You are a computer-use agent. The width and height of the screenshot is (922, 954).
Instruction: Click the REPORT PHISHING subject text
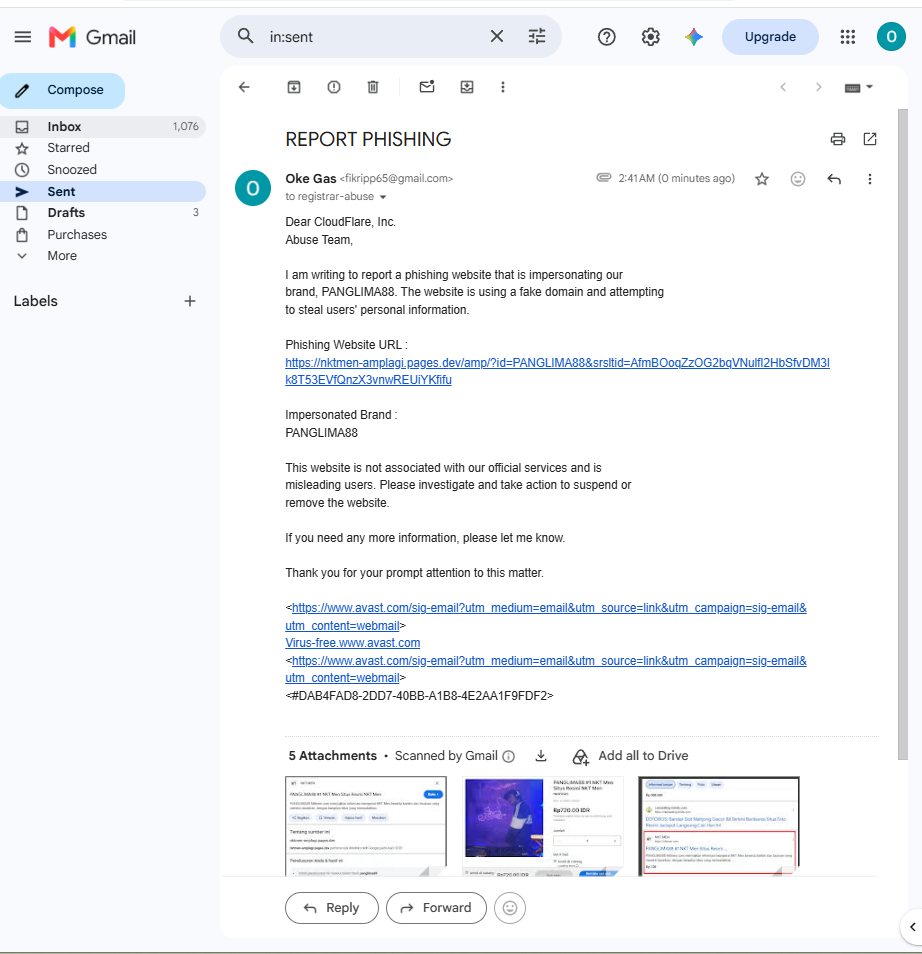pyautogui.click(x=368, y=139)
